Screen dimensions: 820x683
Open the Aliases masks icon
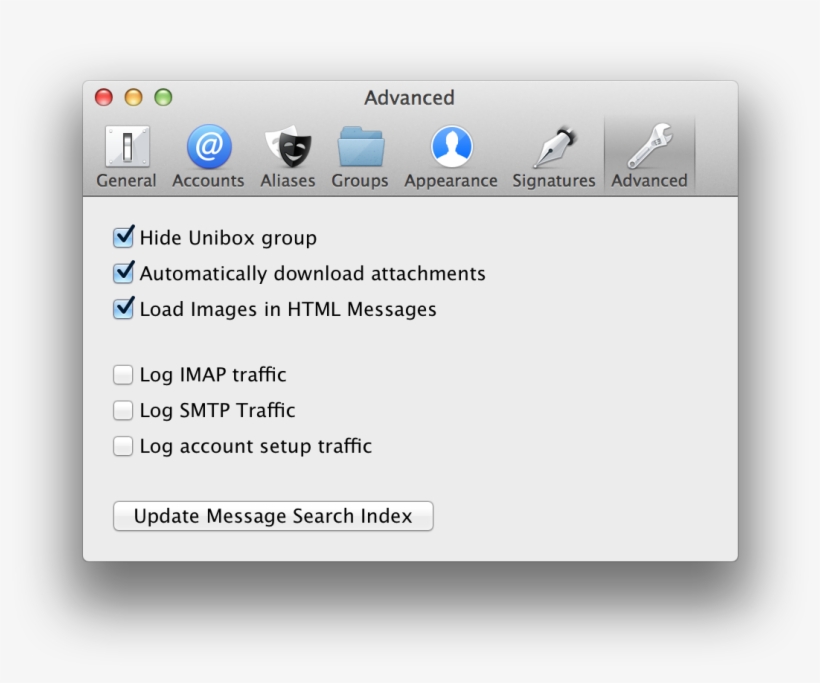[x=288, y=145]
